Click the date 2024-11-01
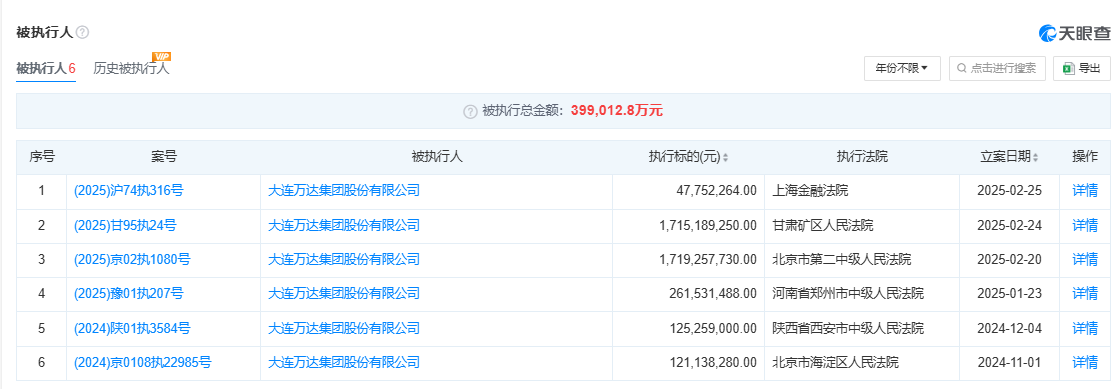The width and height of the screenshot is (1120, 389). coord(1009,363)
